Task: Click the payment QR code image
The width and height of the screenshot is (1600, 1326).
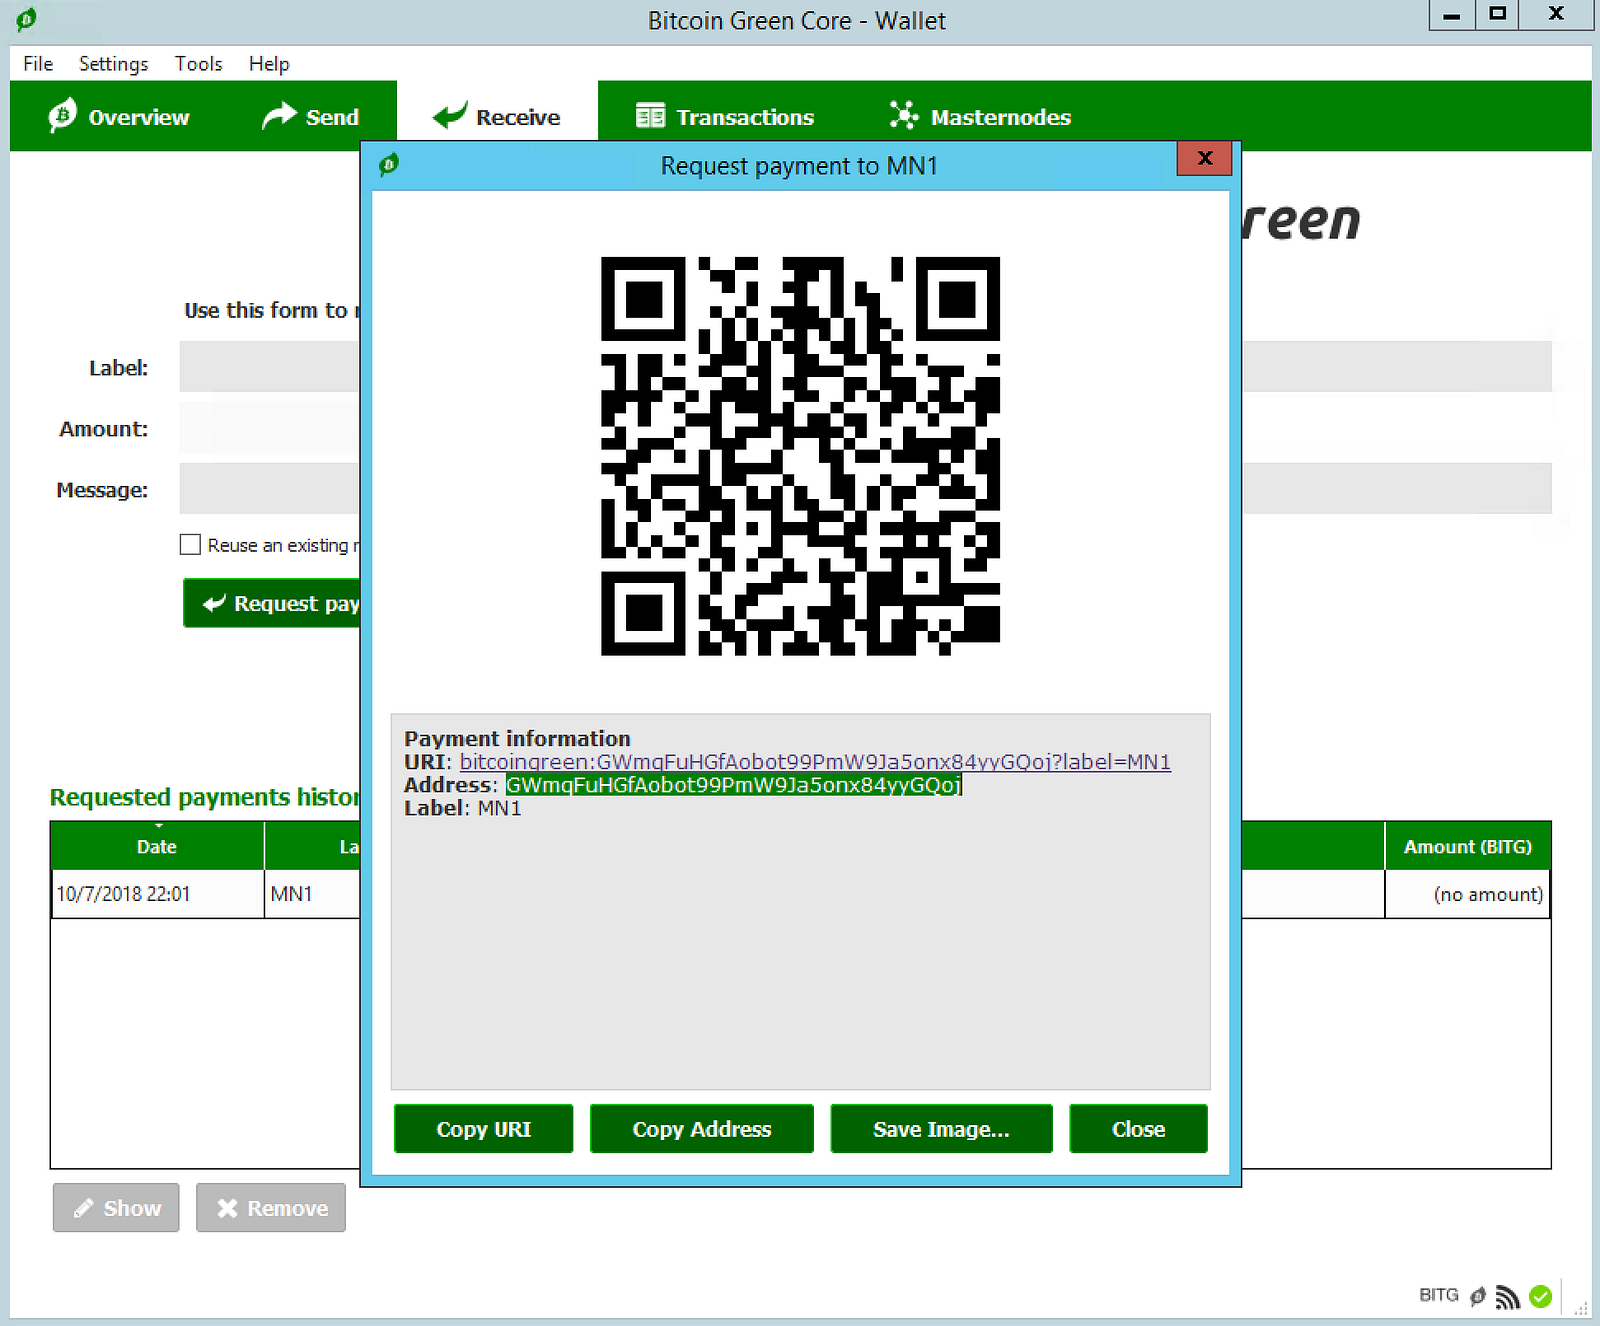Action: 800,456
